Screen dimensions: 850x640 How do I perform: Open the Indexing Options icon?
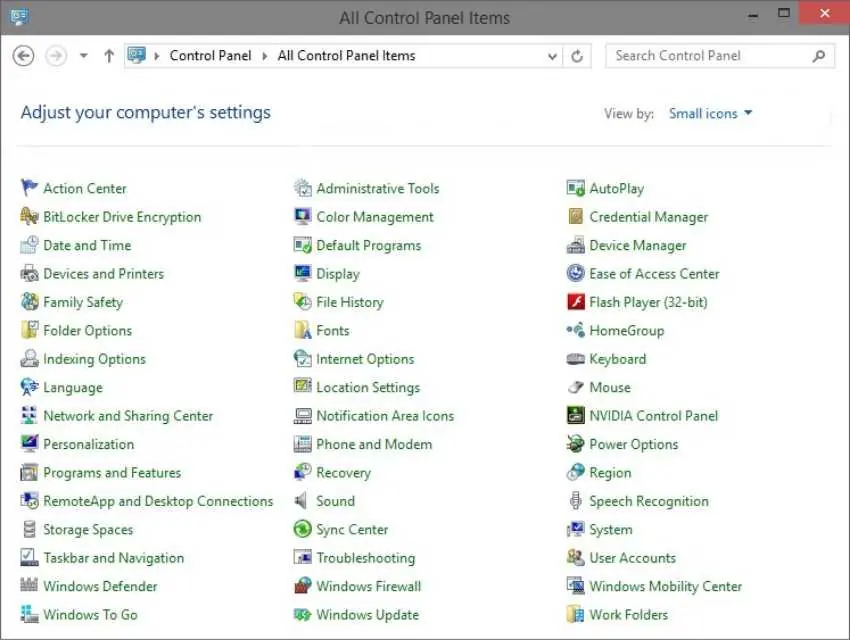click(x=29, y=359)
